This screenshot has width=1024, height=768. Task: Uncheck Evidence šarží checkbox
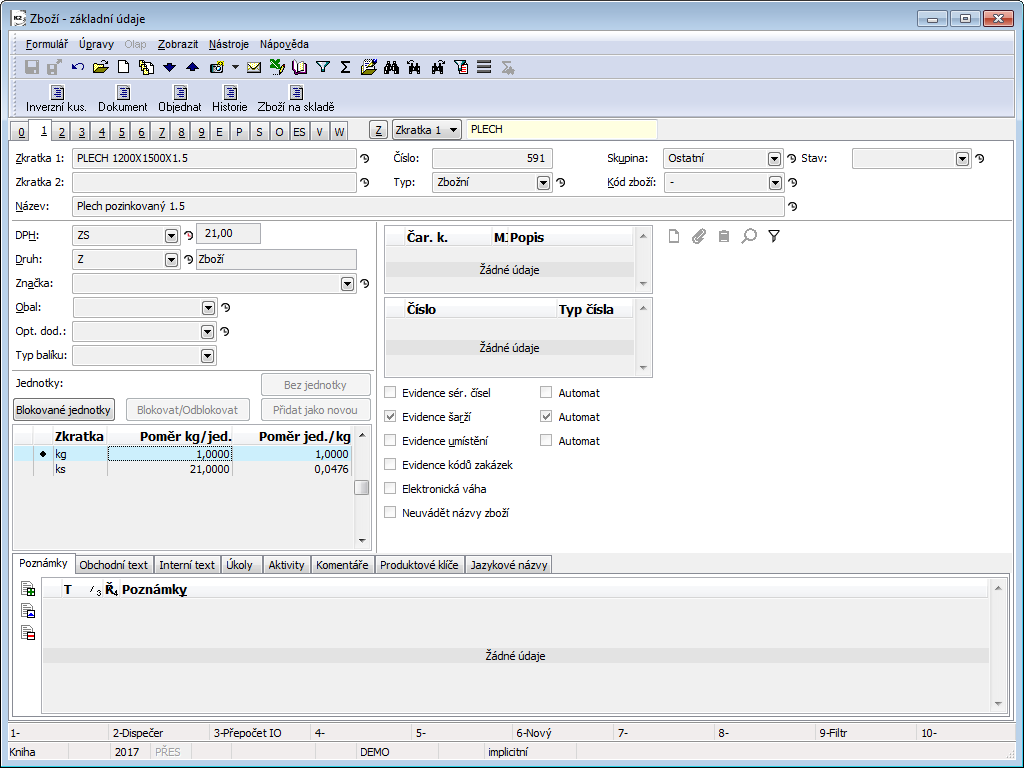click(x=391, y=417)
